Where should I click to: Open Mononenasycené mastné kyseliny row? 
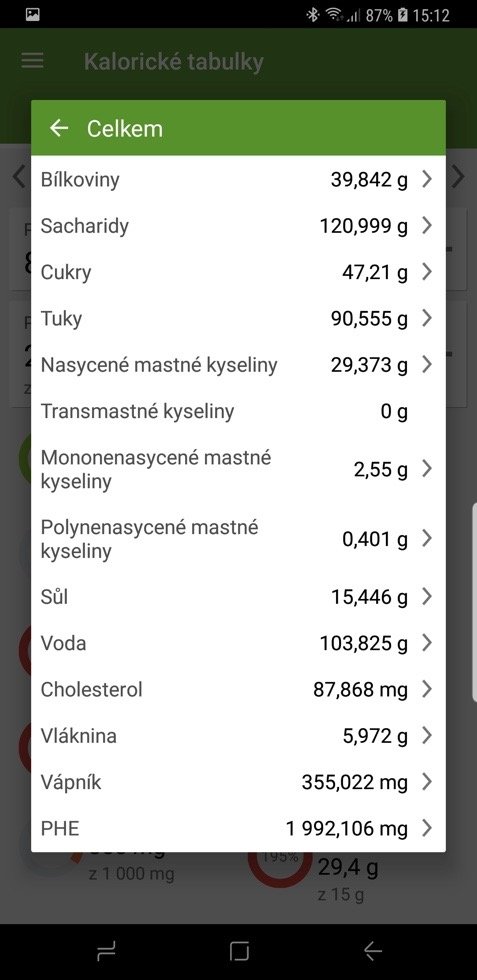(238, 469)
